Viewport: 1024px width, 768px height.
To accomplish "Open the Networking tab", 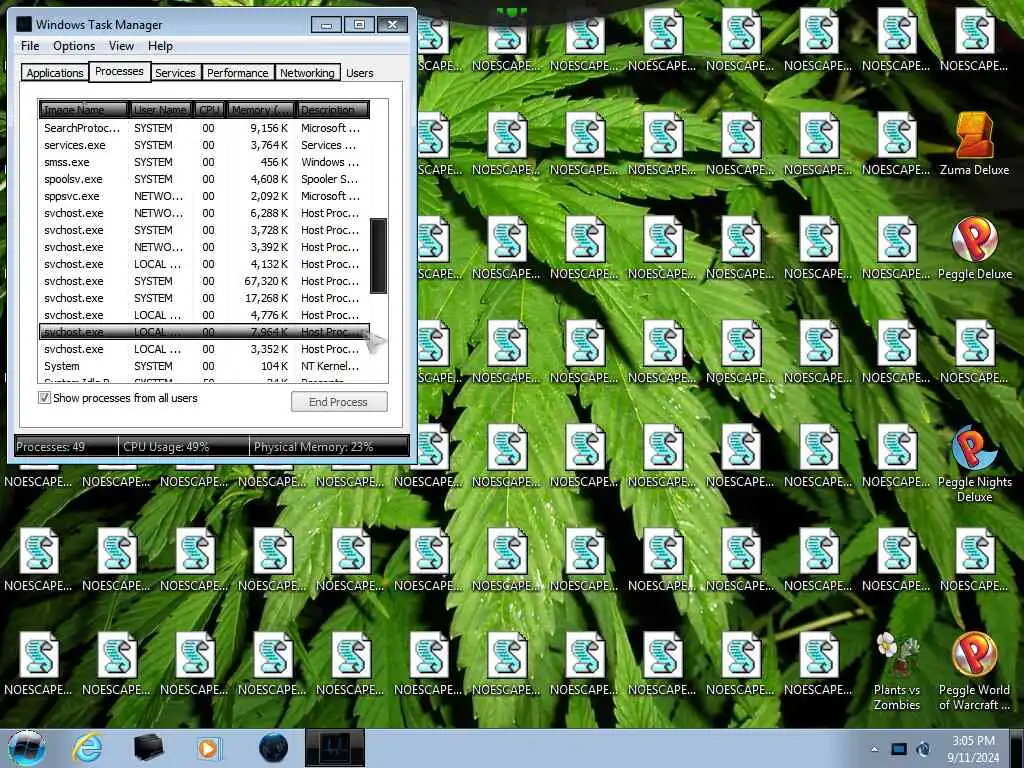I will click(x=307, y=72).
